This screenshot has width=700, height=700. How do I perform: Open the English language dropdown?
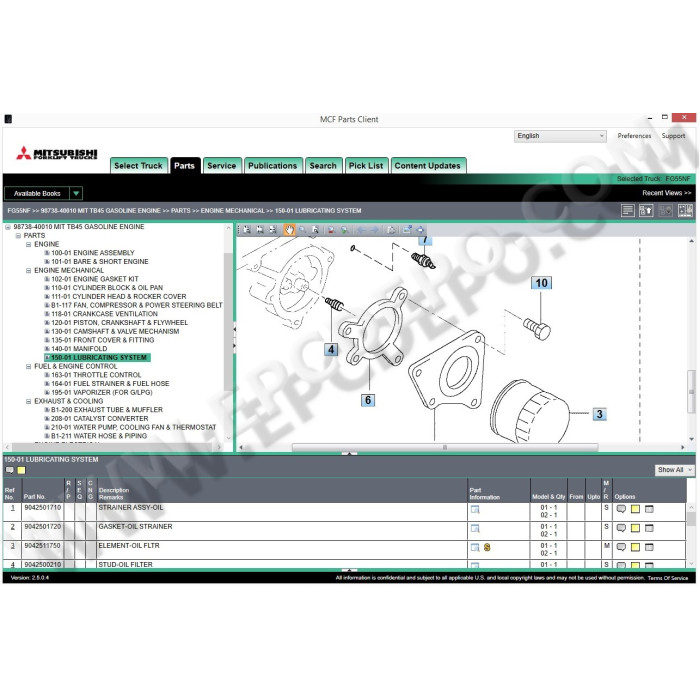tap(560, 136)
